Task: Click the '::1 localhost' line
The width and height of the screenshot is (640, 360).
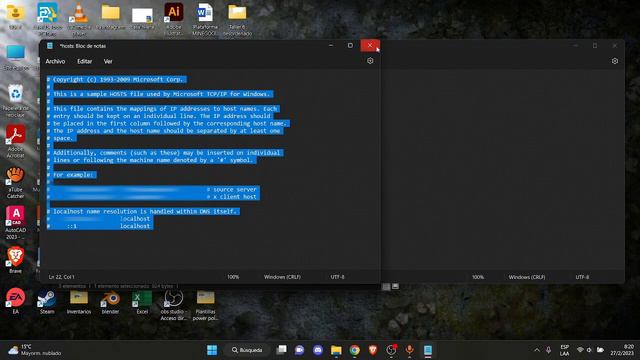Action: coord(100,226)
